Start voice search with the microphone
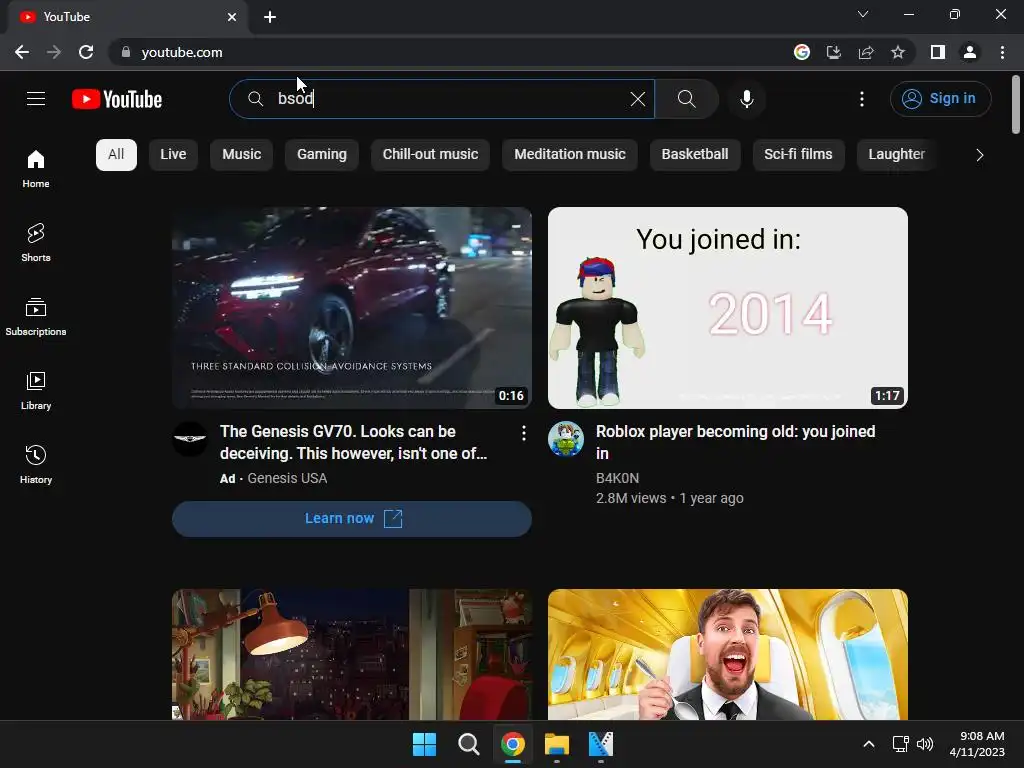1024x768 pixels. [x=746, y=99]
